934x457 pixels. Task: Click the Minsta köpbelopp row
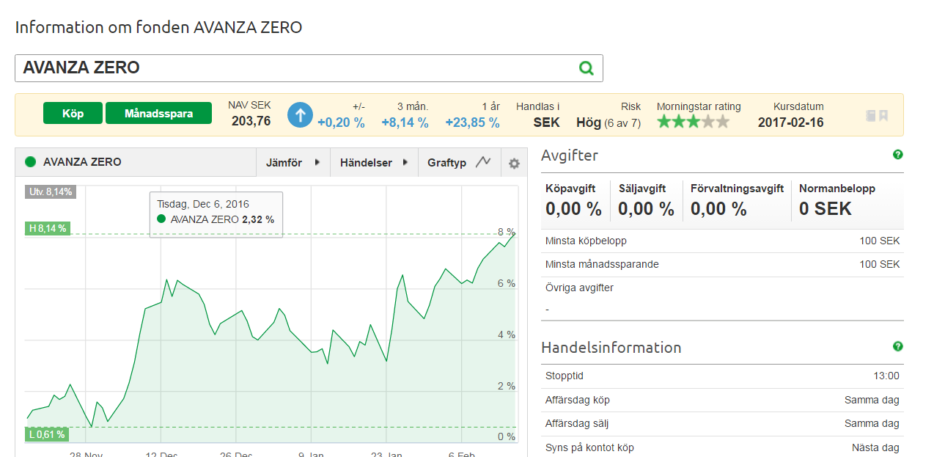point(722,241)
